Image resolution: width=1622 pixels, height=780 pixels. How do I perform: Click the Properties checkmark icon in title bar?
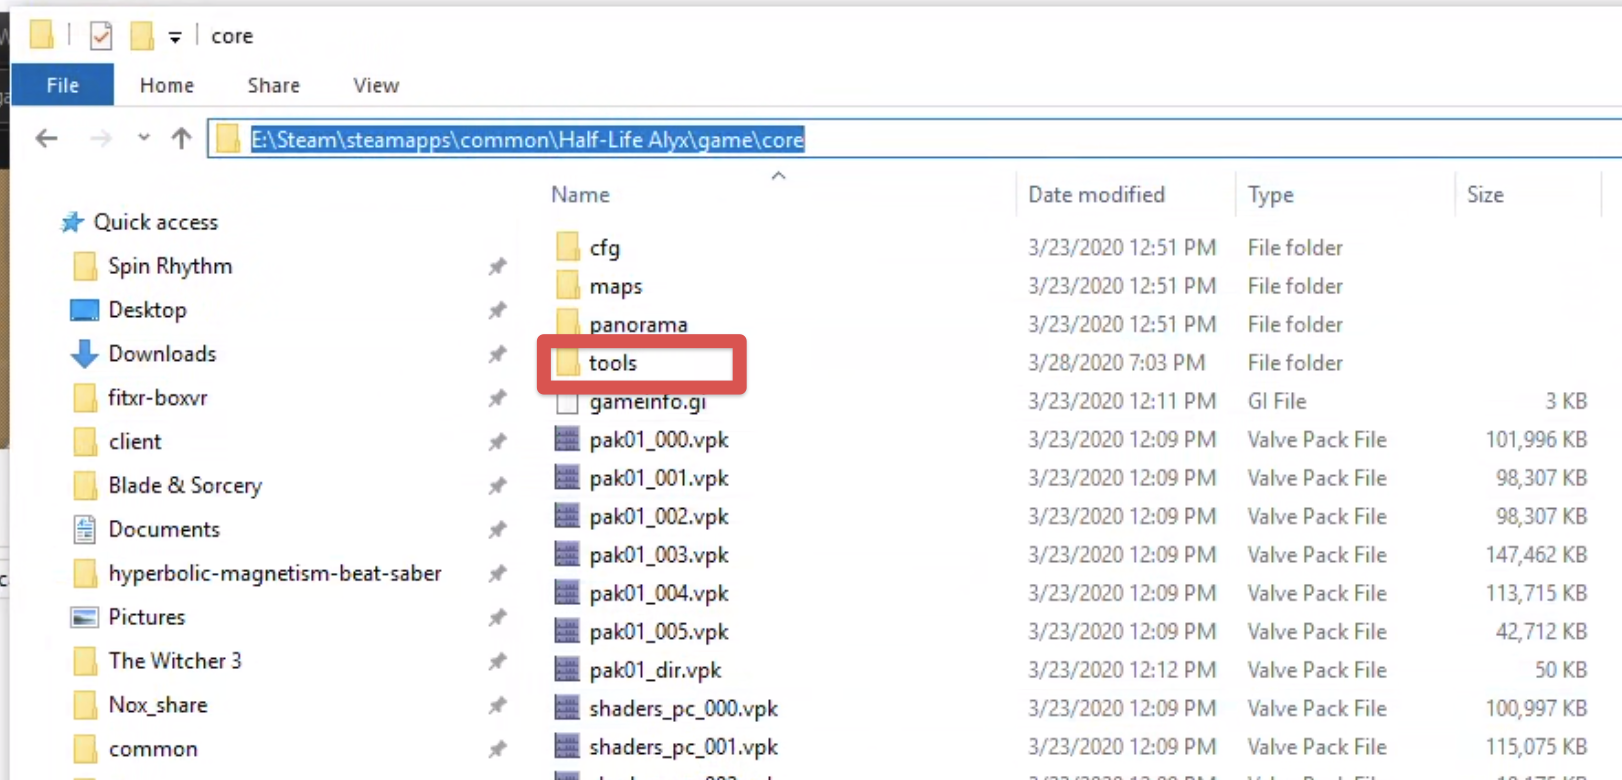click(100, 36)
